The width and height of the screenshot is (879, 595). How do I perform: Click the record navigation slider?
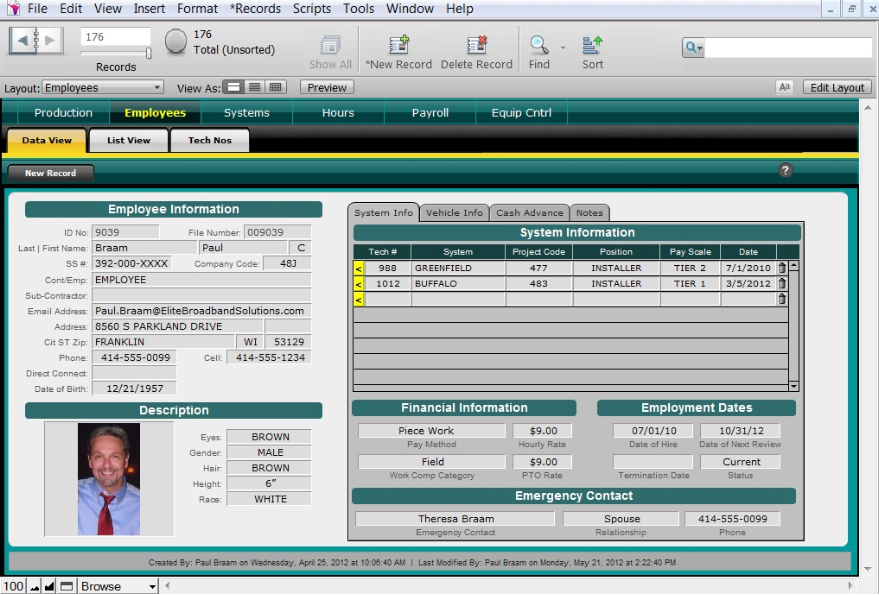coord(148,53)
